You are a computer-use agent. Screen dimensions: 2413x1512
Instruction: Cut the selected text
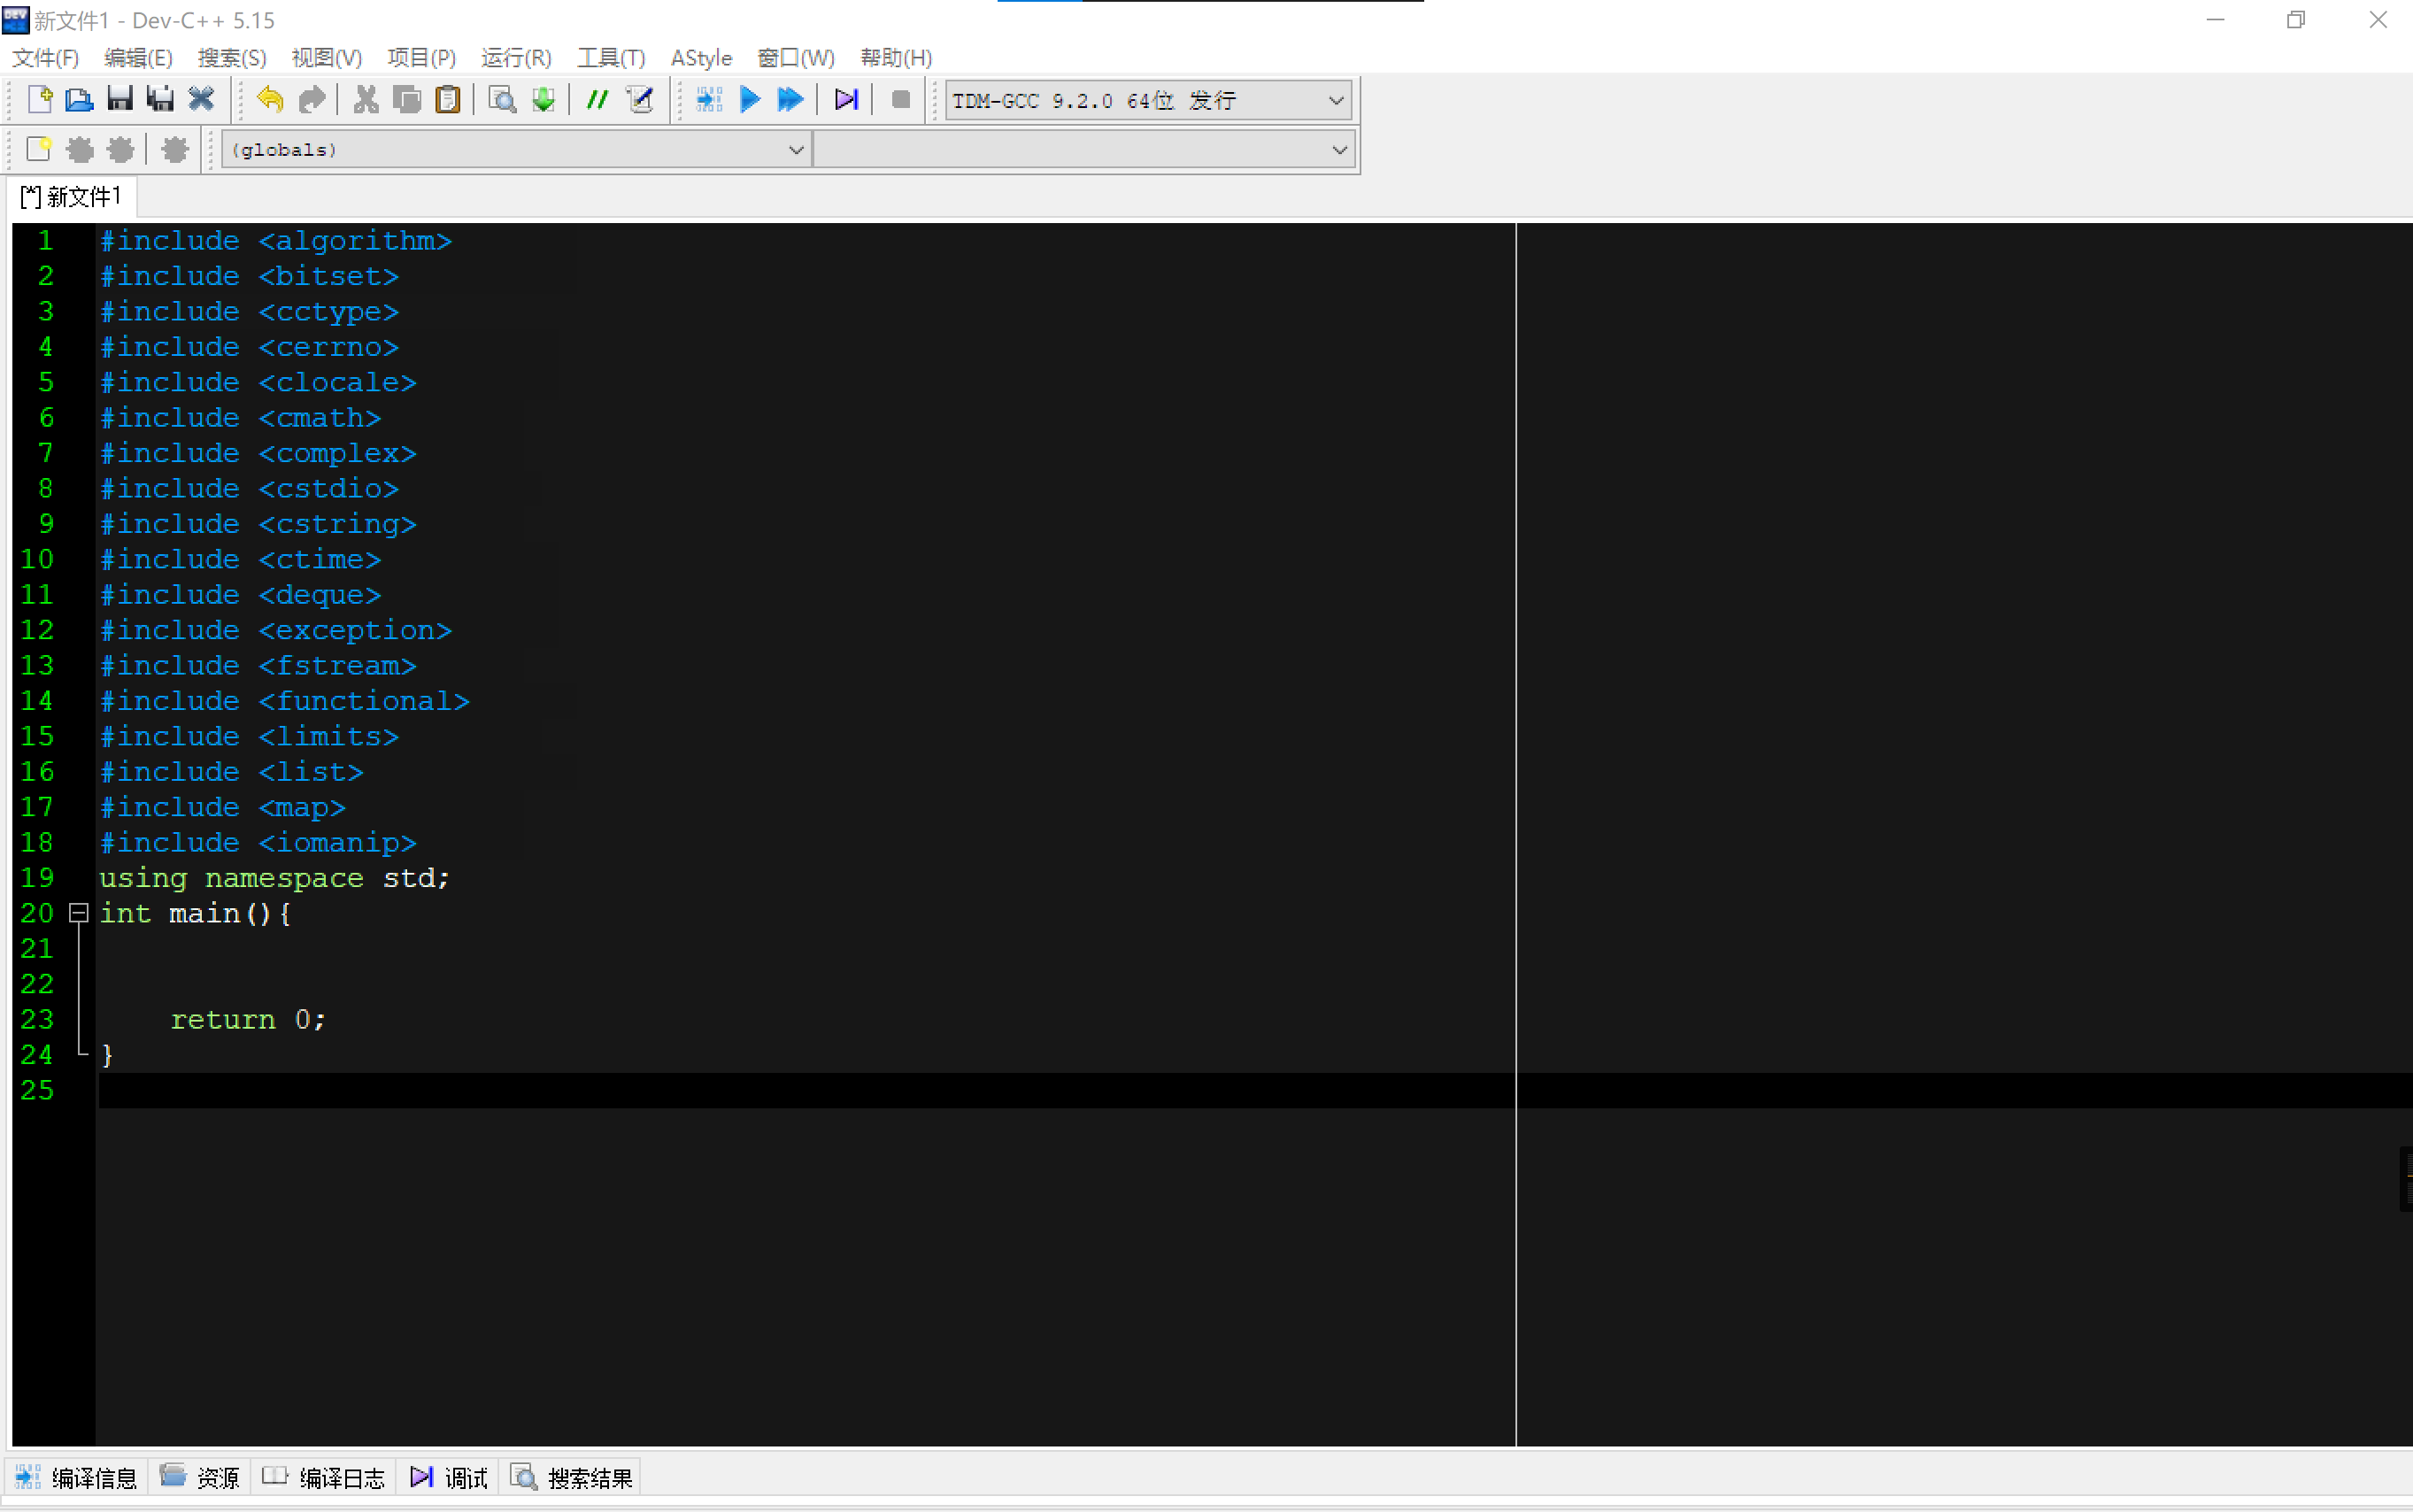coord(364,99)
